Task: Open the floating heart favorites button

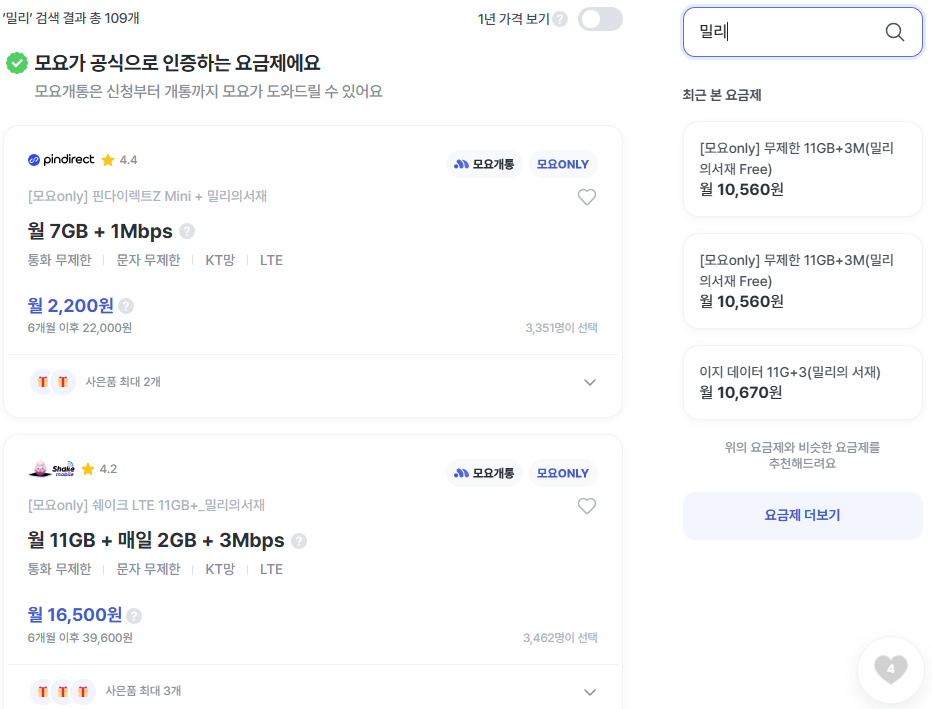Action: [889, 669]
